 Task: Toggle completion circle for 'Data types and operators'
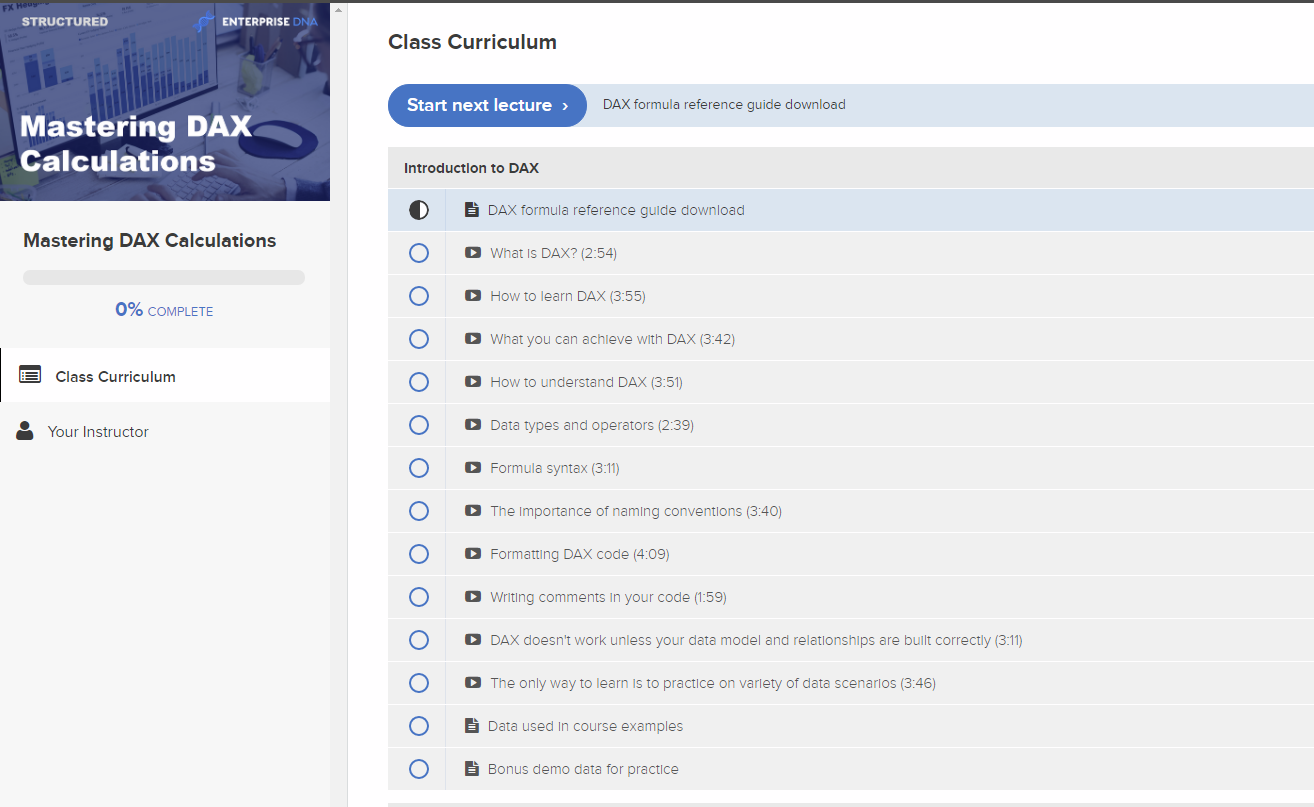[419, 425]
